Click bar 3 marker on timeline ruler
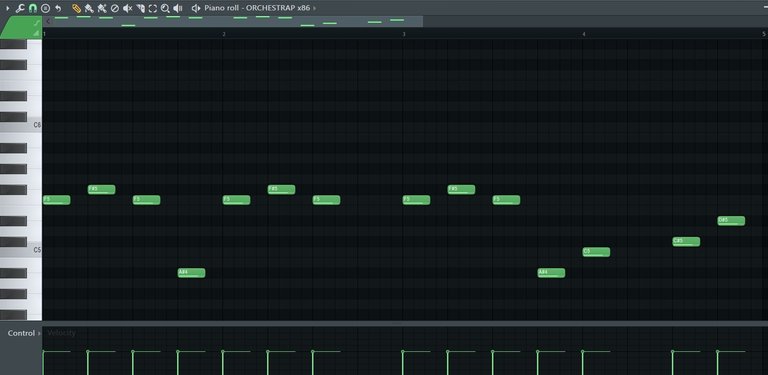768x375 pixels. [x=404, y=34]
